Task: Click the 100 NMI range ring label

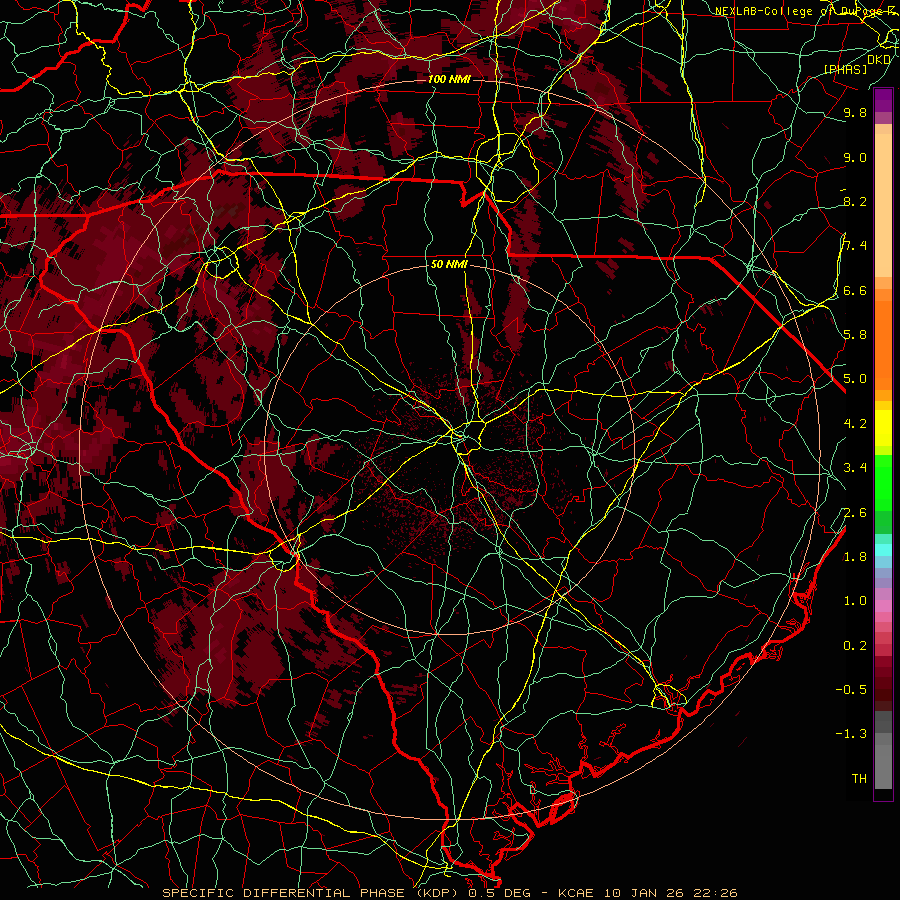Action: pos(449,79)
